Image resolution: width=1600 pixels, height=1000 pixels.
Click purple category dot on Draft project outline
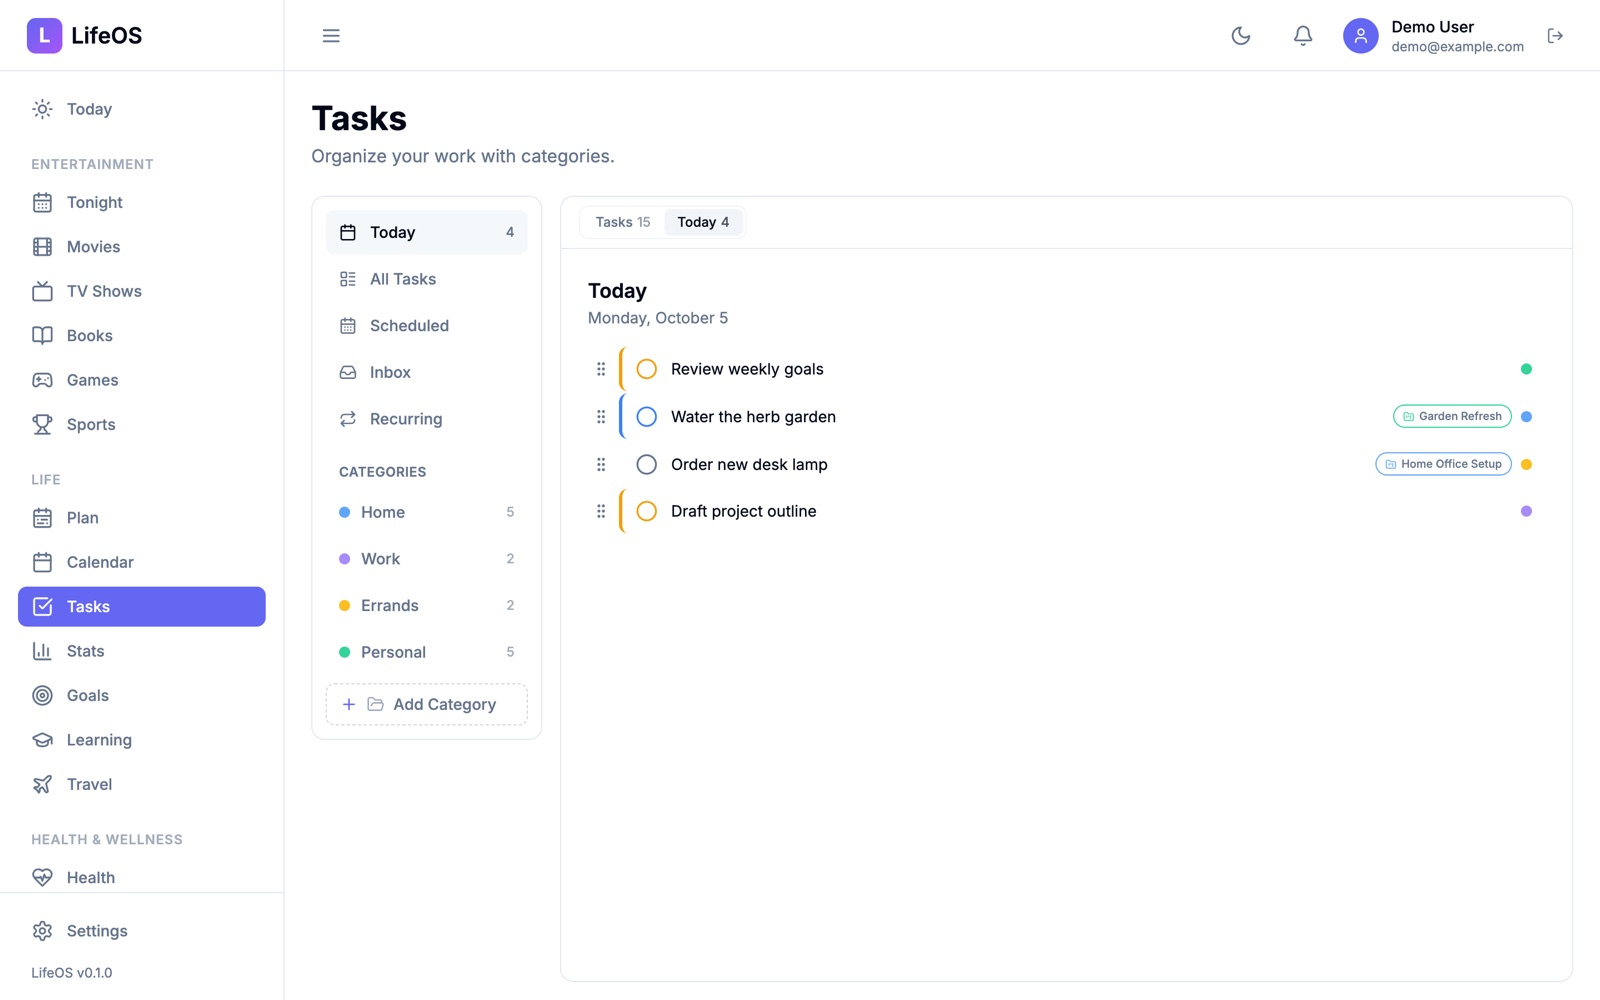[x=1526, y=511]
